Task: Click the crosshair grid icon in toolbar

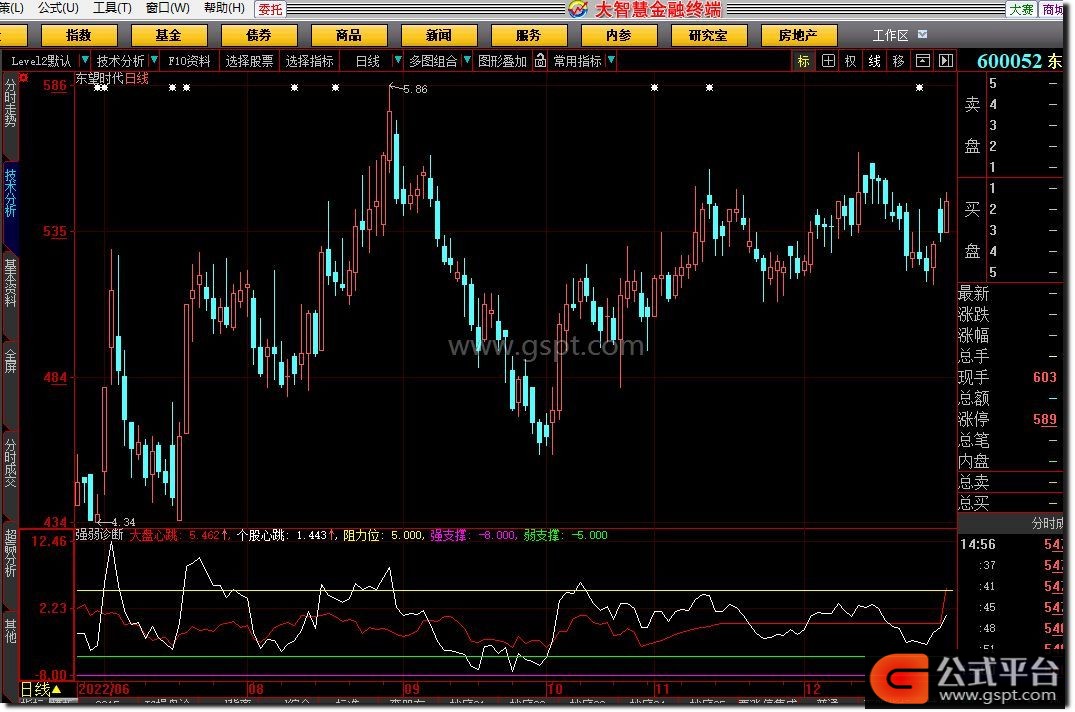Action: tap(828, 61)
